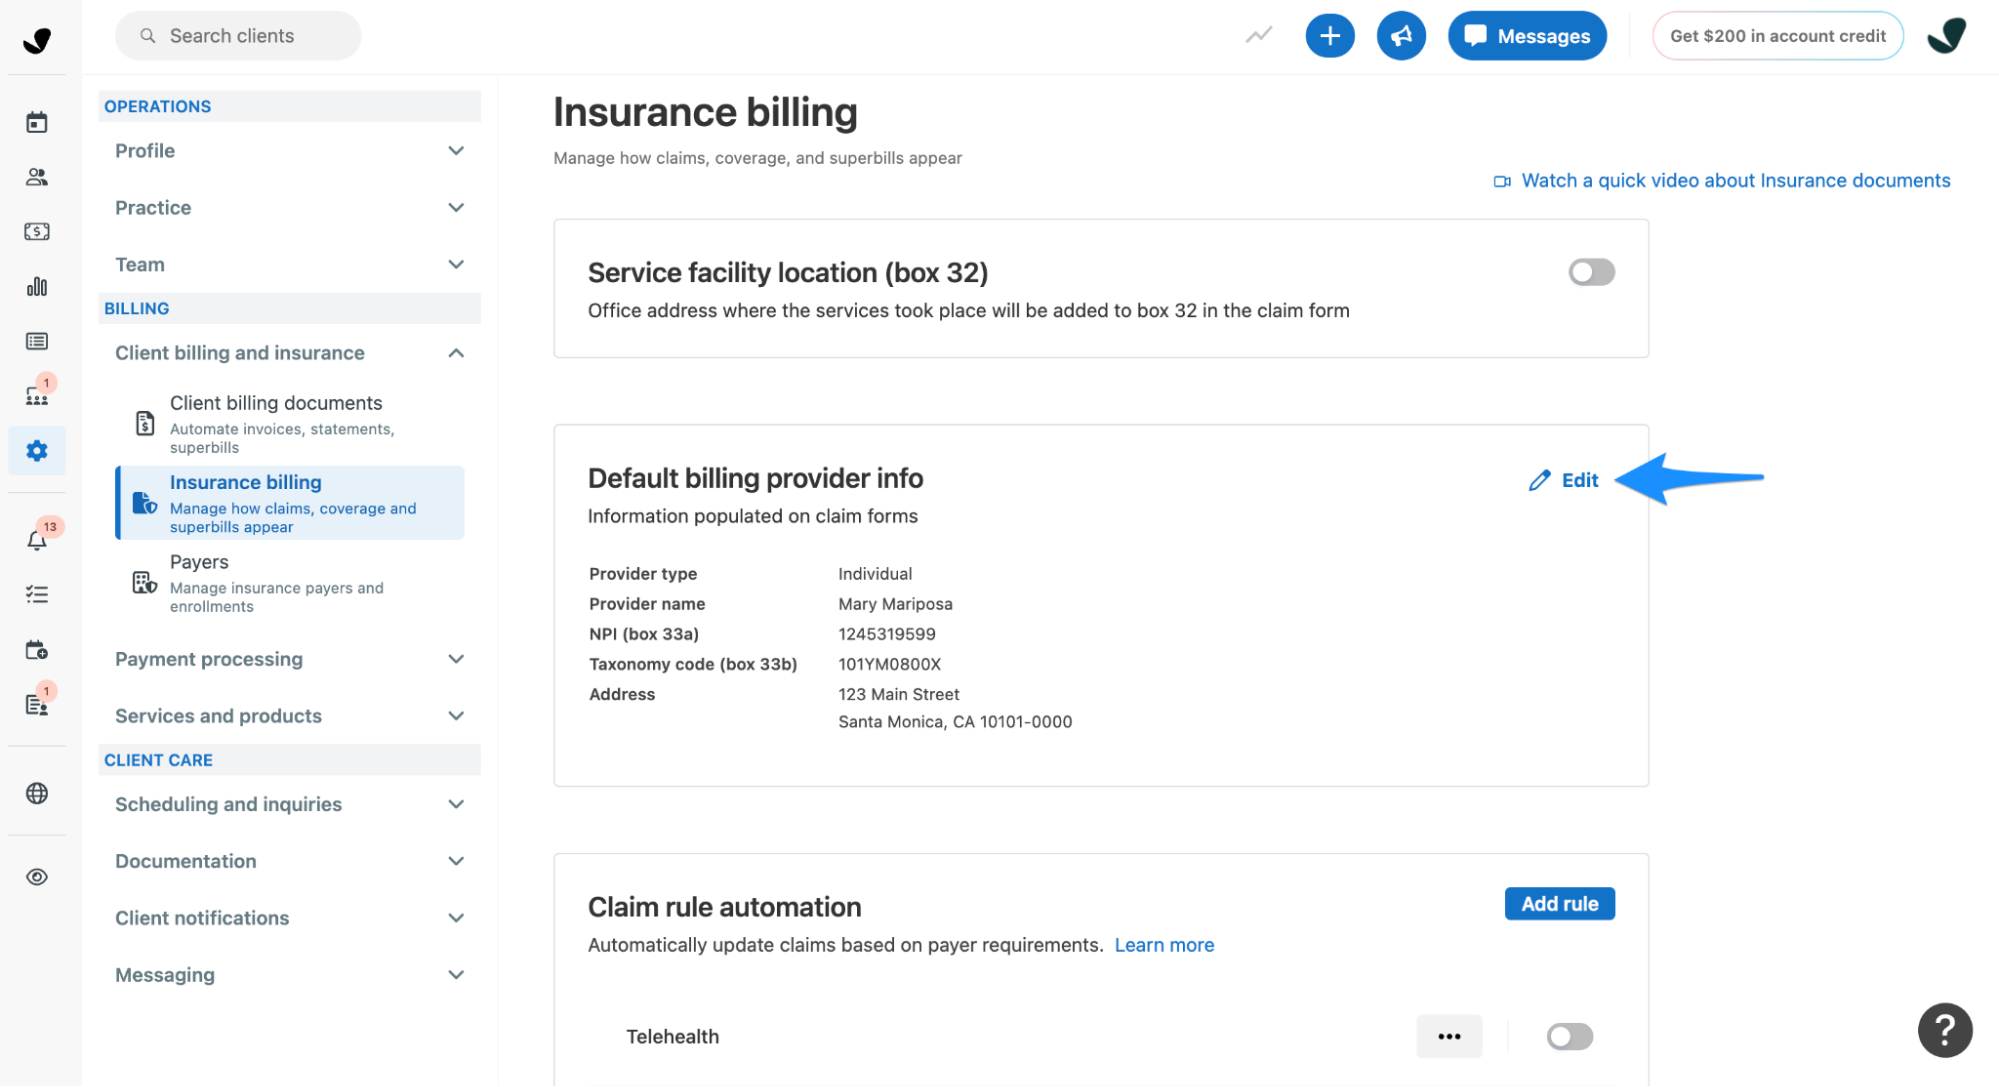Expand the Profile section
Image resolution: width=1999 pixels, height=1087 pixels.
[x=289, y=151]
